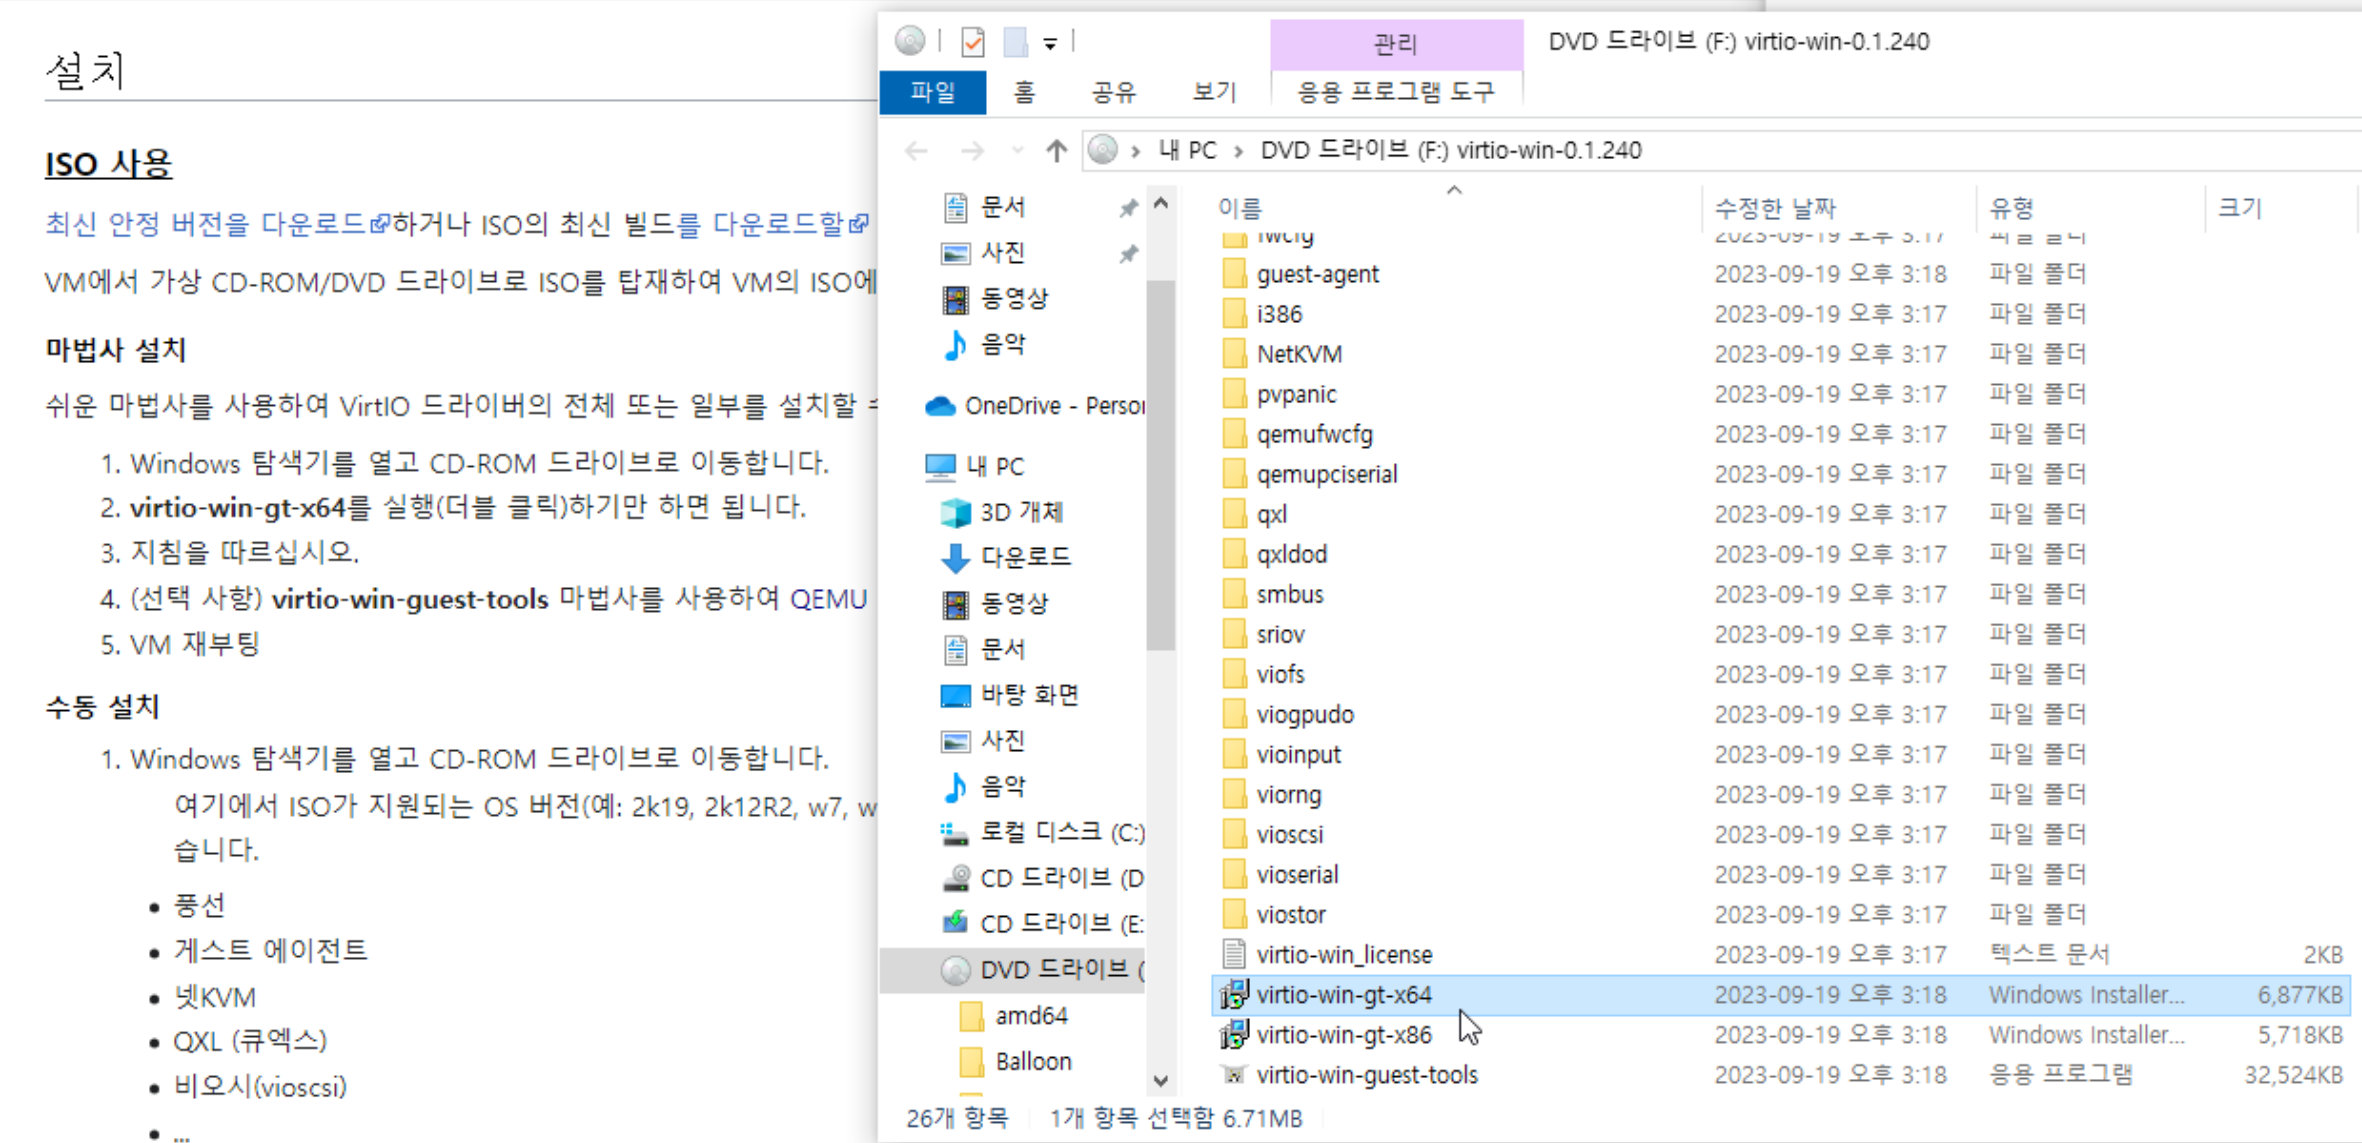This screenshot has height=1143, width=2362.
Task: Select the vioinput folder row
Action: pyautogui.click(x=1780, y=754)
